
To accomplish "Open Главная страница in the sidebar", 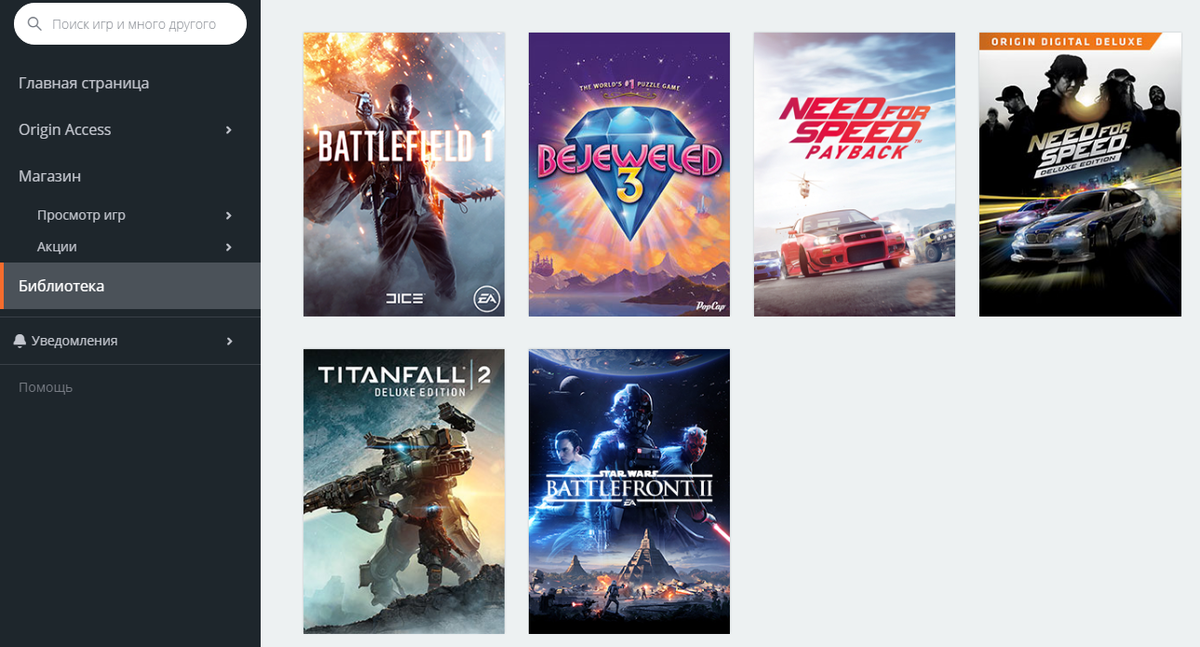I will (x=84, y=83).
